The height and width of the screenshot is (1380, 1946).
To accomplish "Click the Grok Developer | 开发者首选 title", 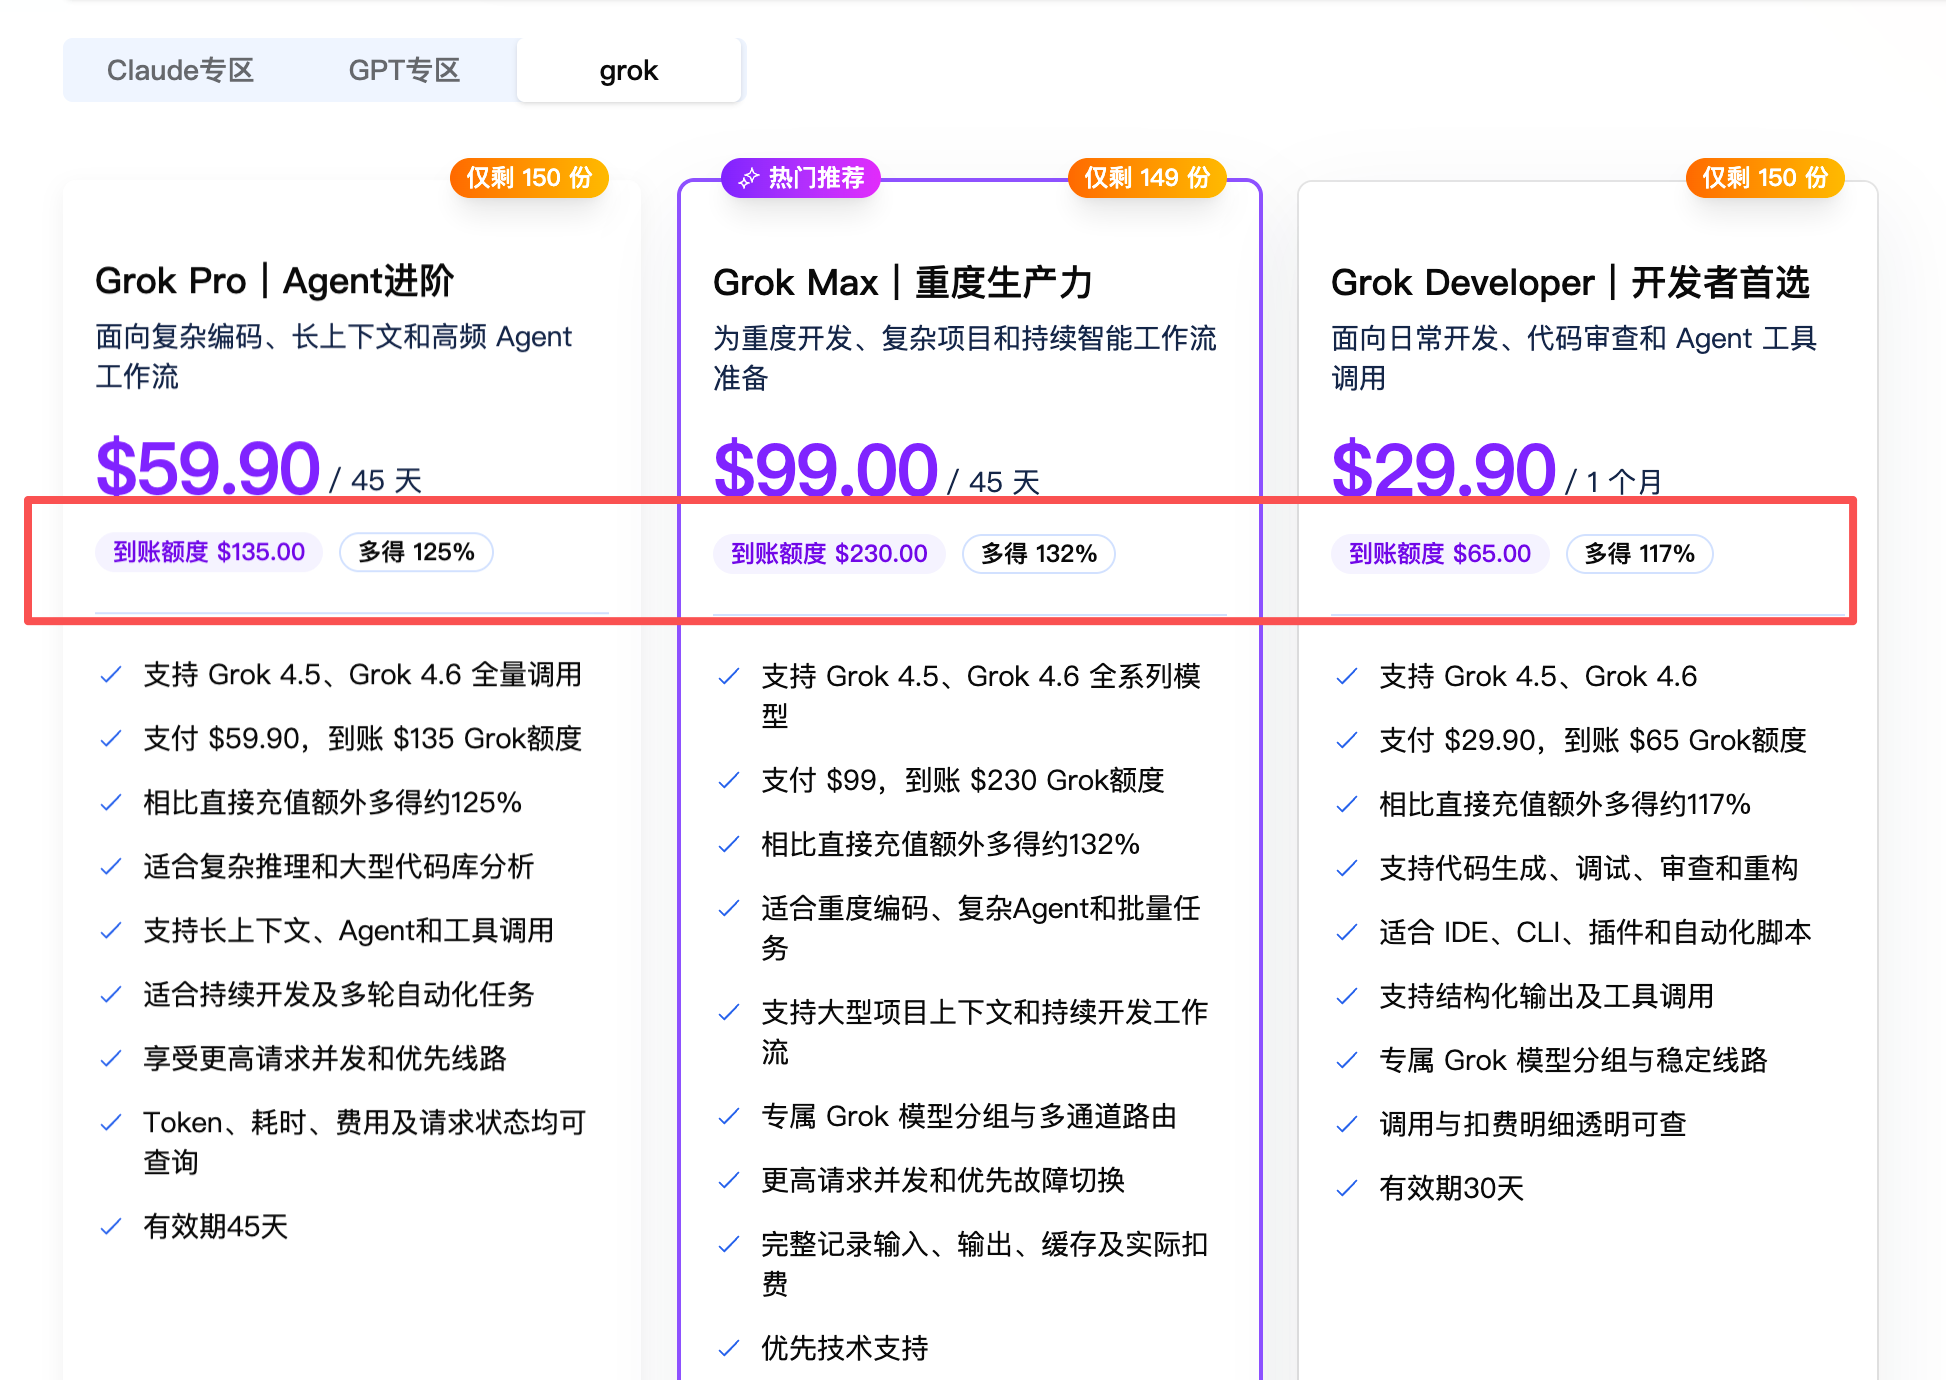I will pos(1570,283).
